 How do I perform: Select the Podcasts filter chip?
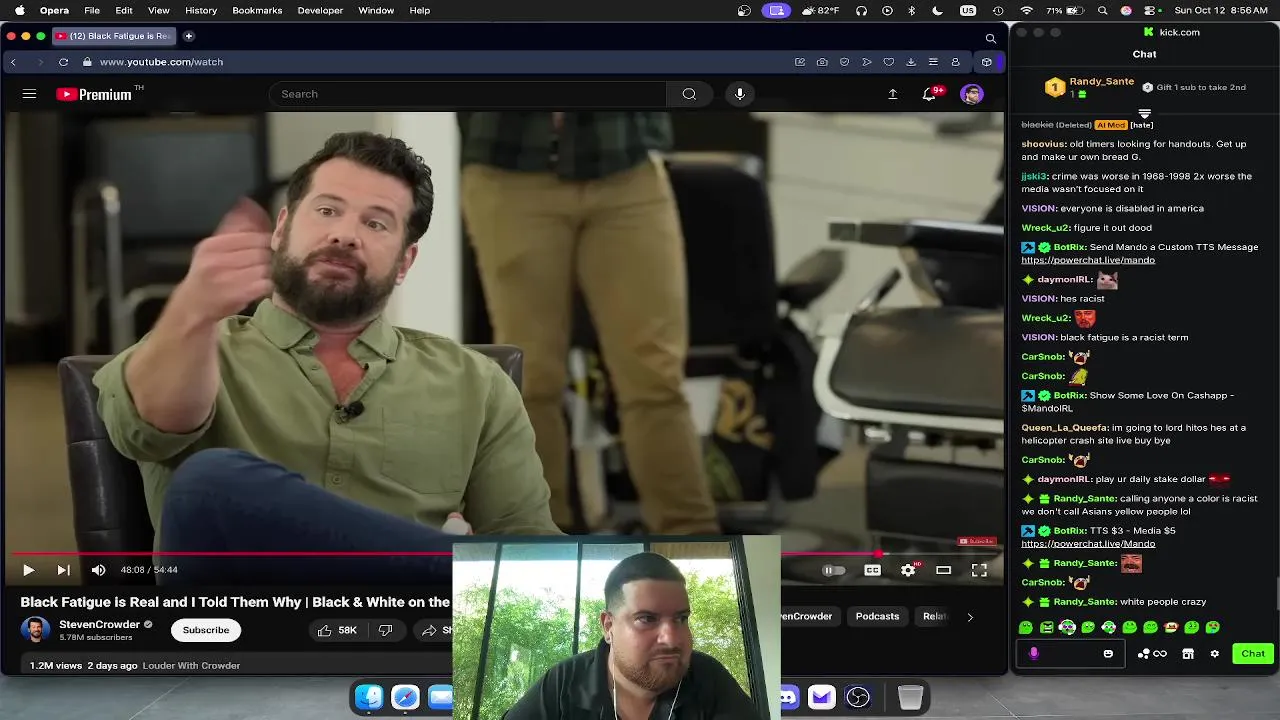click(x=877, y=616)
